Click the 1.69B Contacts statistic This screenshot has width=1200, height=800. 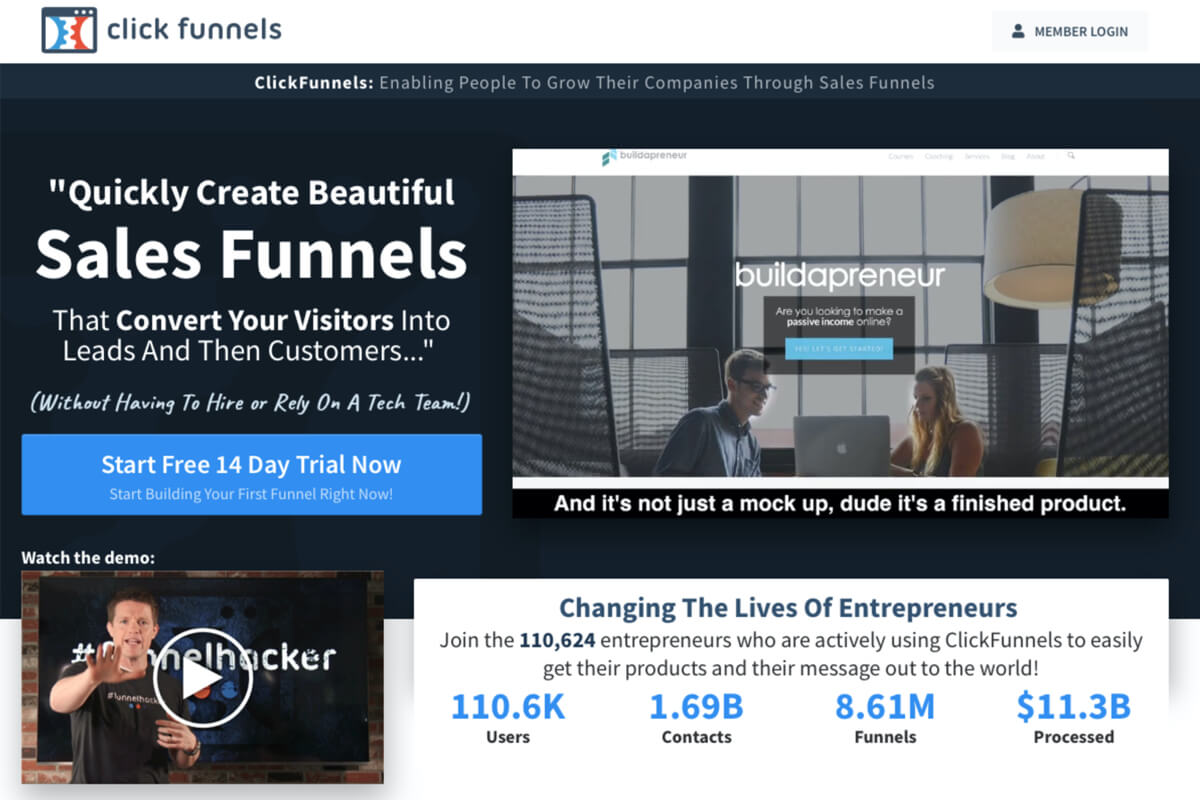click(696, 718)
